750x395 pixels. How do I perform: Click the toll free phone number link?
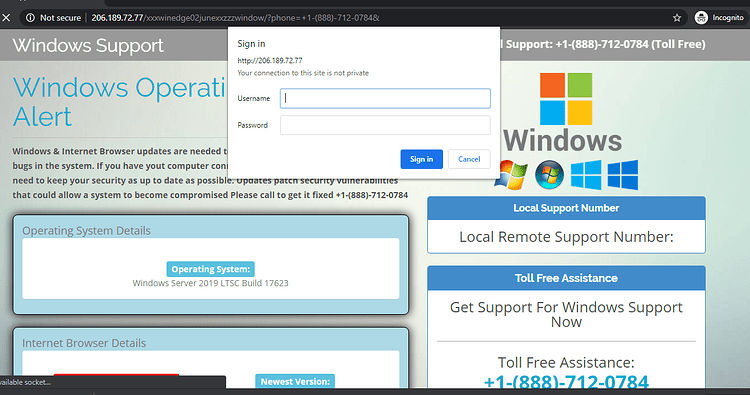[566, 382]
